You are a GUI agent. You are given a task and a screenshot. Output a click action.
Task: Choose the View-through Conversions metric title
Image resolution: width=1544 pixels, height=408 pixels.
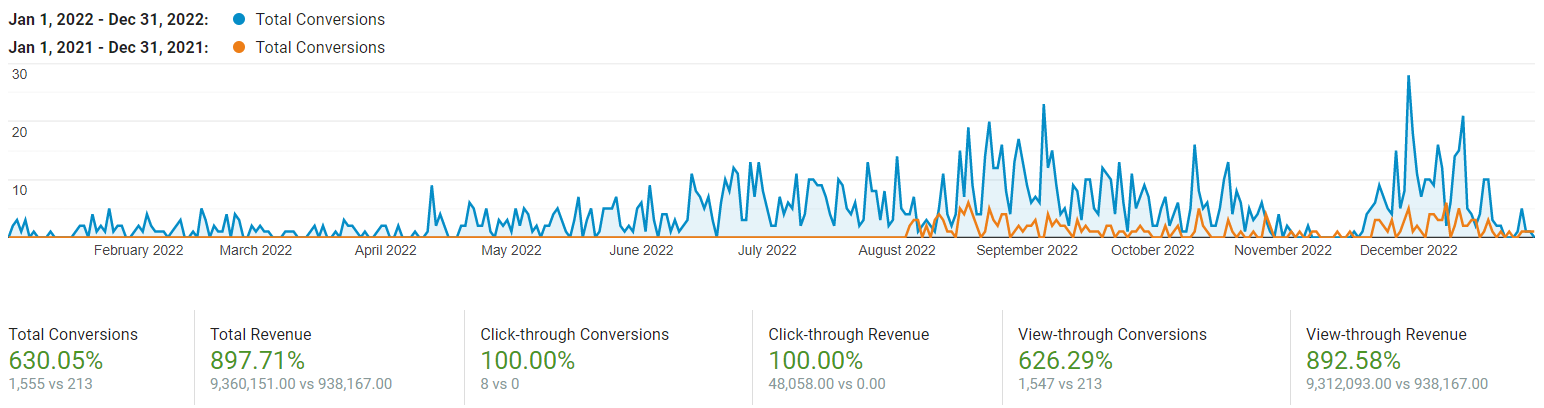point(1112,335)
